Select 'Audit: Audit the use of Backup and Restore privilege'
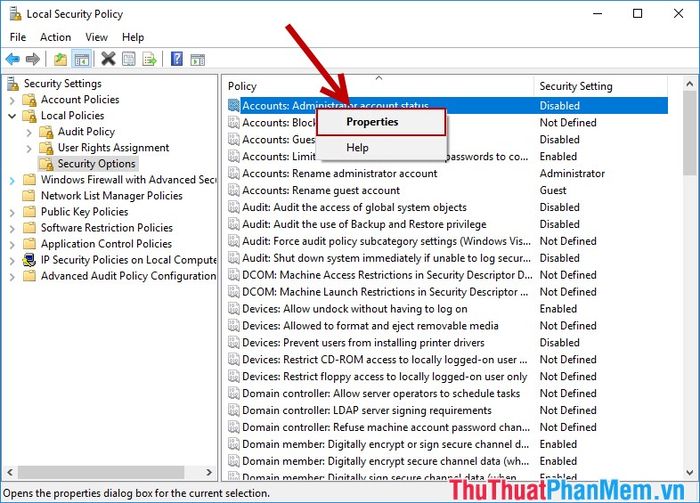This screenshot has width=700, height=503. pos(364,224)
